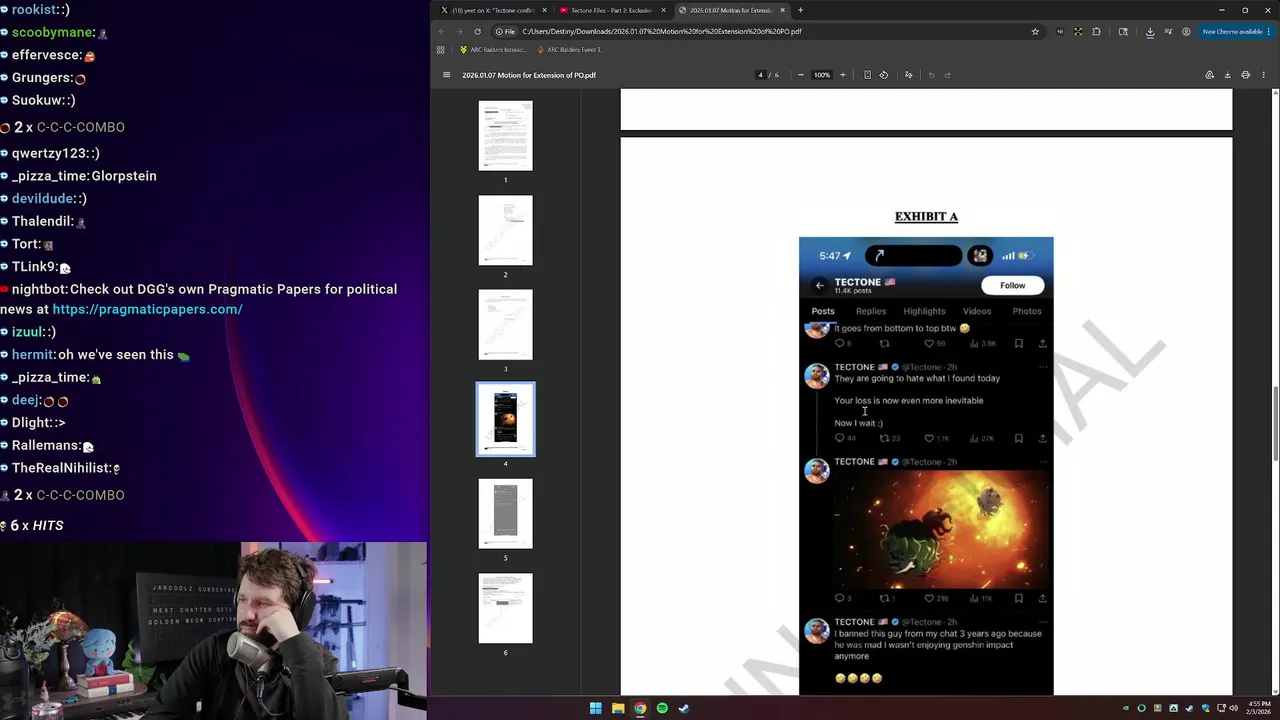
Task: Open Chrome downloads icon
Action: pyautogui.click(x=1150, y=31)
